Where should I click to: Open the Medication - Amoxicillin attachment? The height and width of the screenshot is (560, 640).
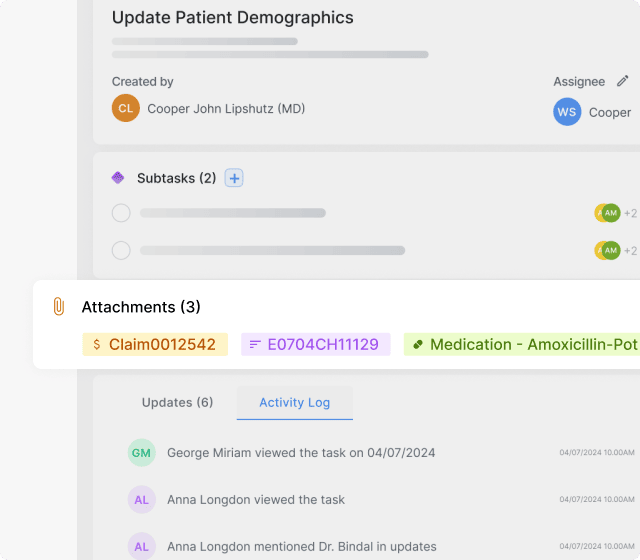(522, 344)
